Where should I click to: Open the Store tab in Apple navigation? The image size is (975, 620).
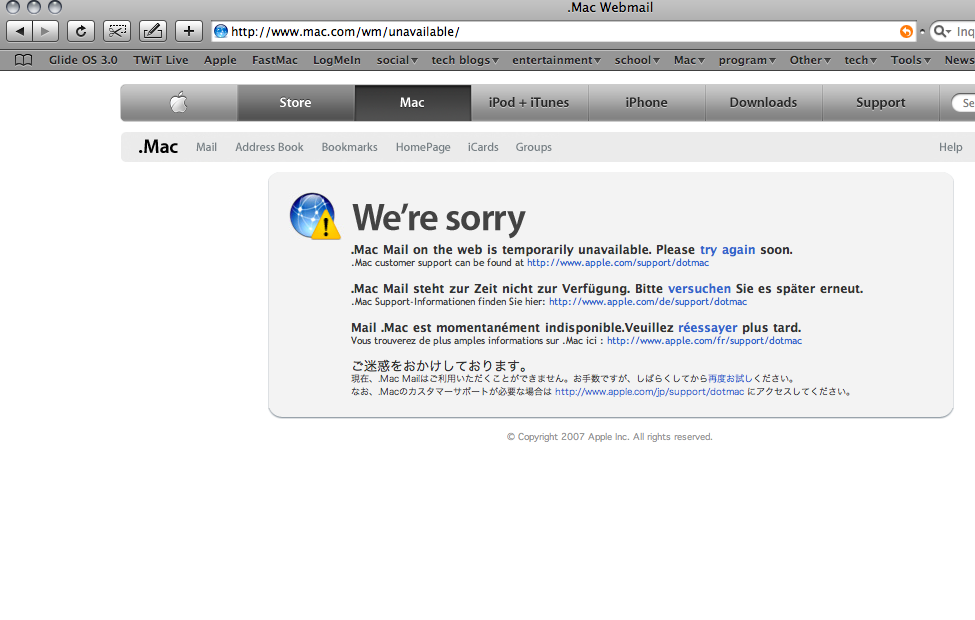pyautogui.click(x=295, y=103)
